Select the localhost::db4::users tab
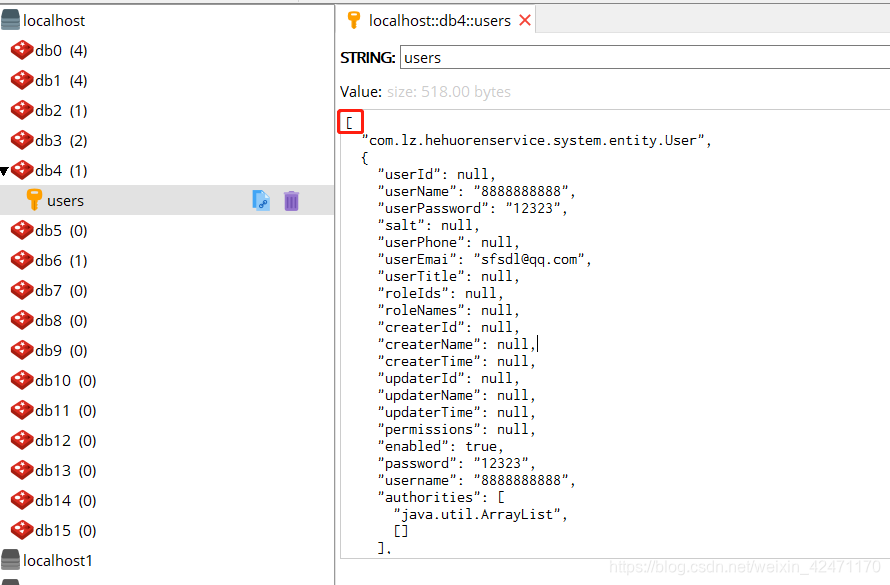This screenshot has width=890, height=585. pyautogui.click(x=435, y=20)
